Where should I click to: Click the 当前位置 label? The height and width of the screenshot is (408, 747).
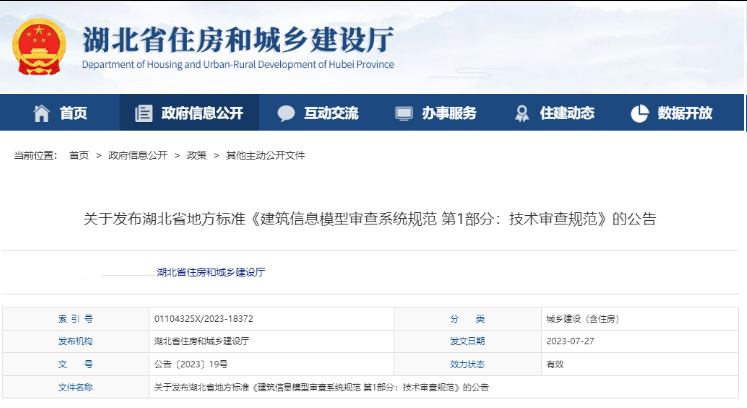[x=36, y=155]
